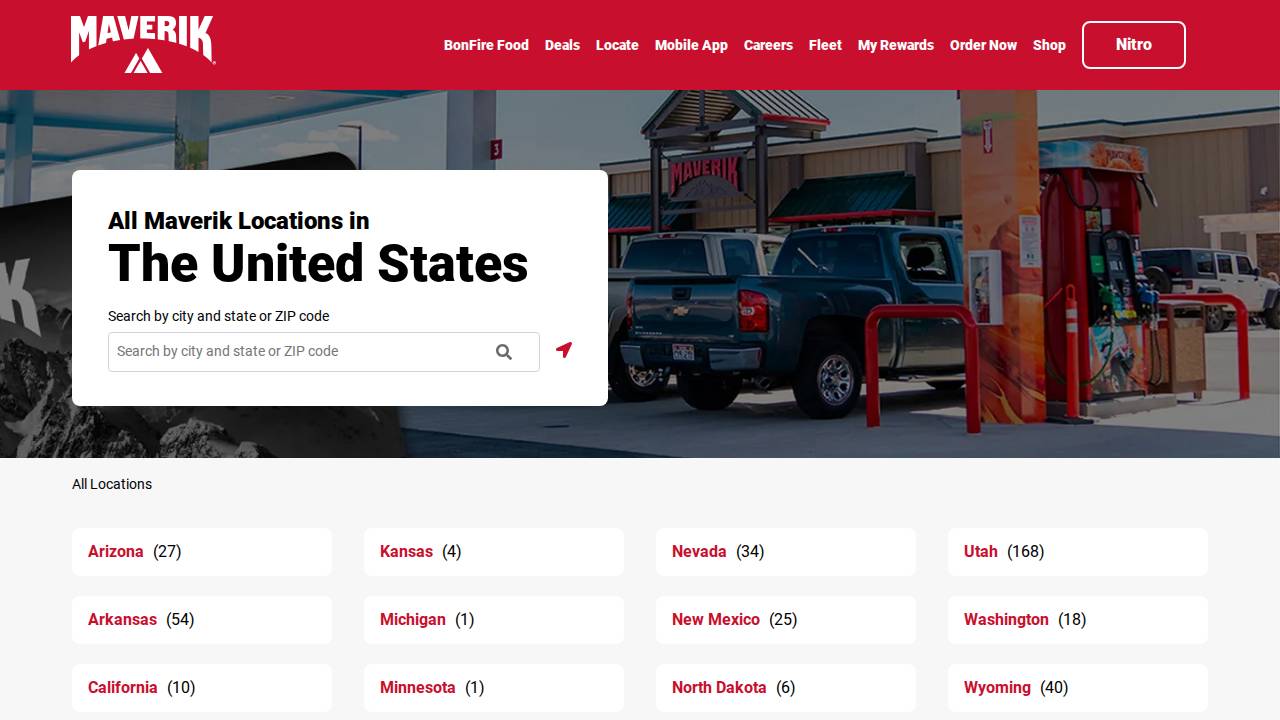
Task: Open the Shop page
Action: [1049, 45]
